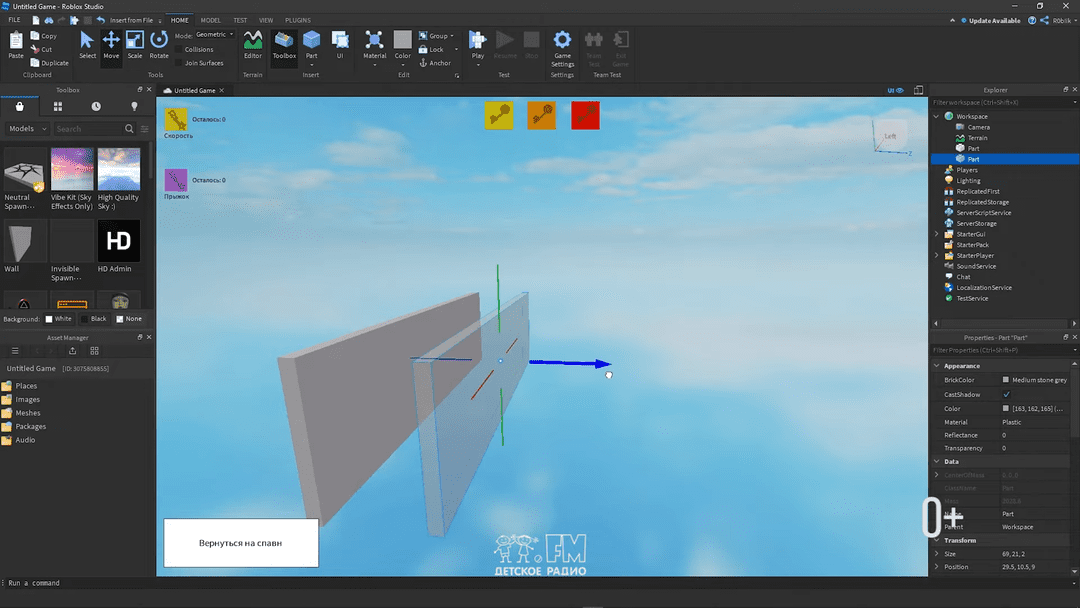Click the Color property swatch
The image size is (1080, 608).
point(1006,408)
